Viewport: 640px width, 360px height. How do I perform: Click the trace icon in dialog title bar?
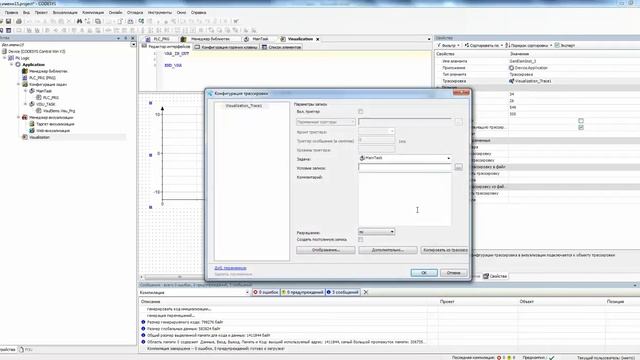(211, 93)
